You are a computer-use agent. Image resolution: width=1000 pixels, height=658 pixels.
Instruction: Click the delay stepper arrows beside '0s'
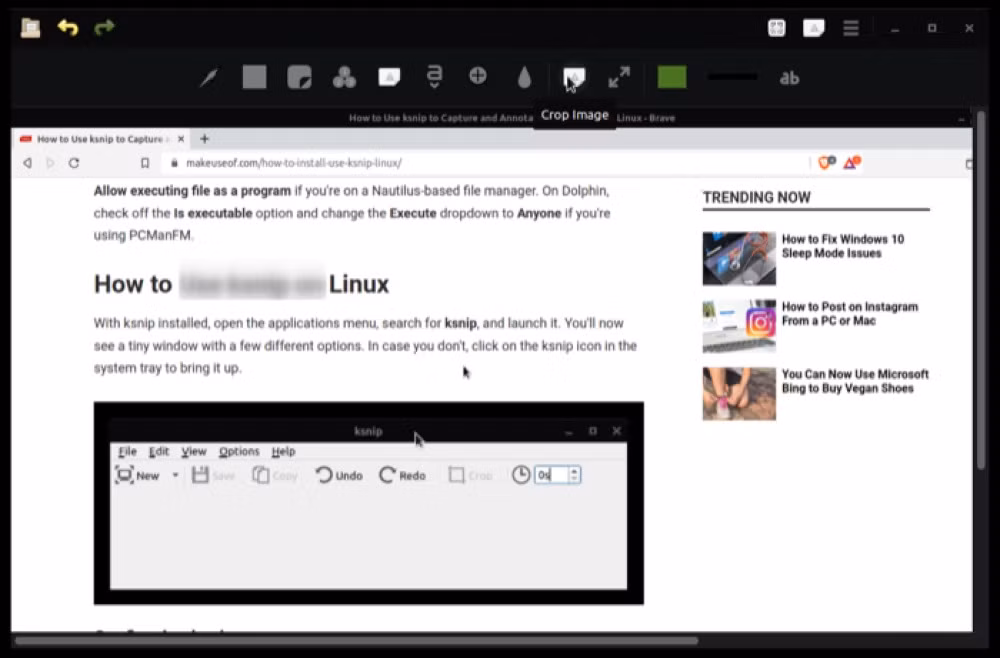574,474
